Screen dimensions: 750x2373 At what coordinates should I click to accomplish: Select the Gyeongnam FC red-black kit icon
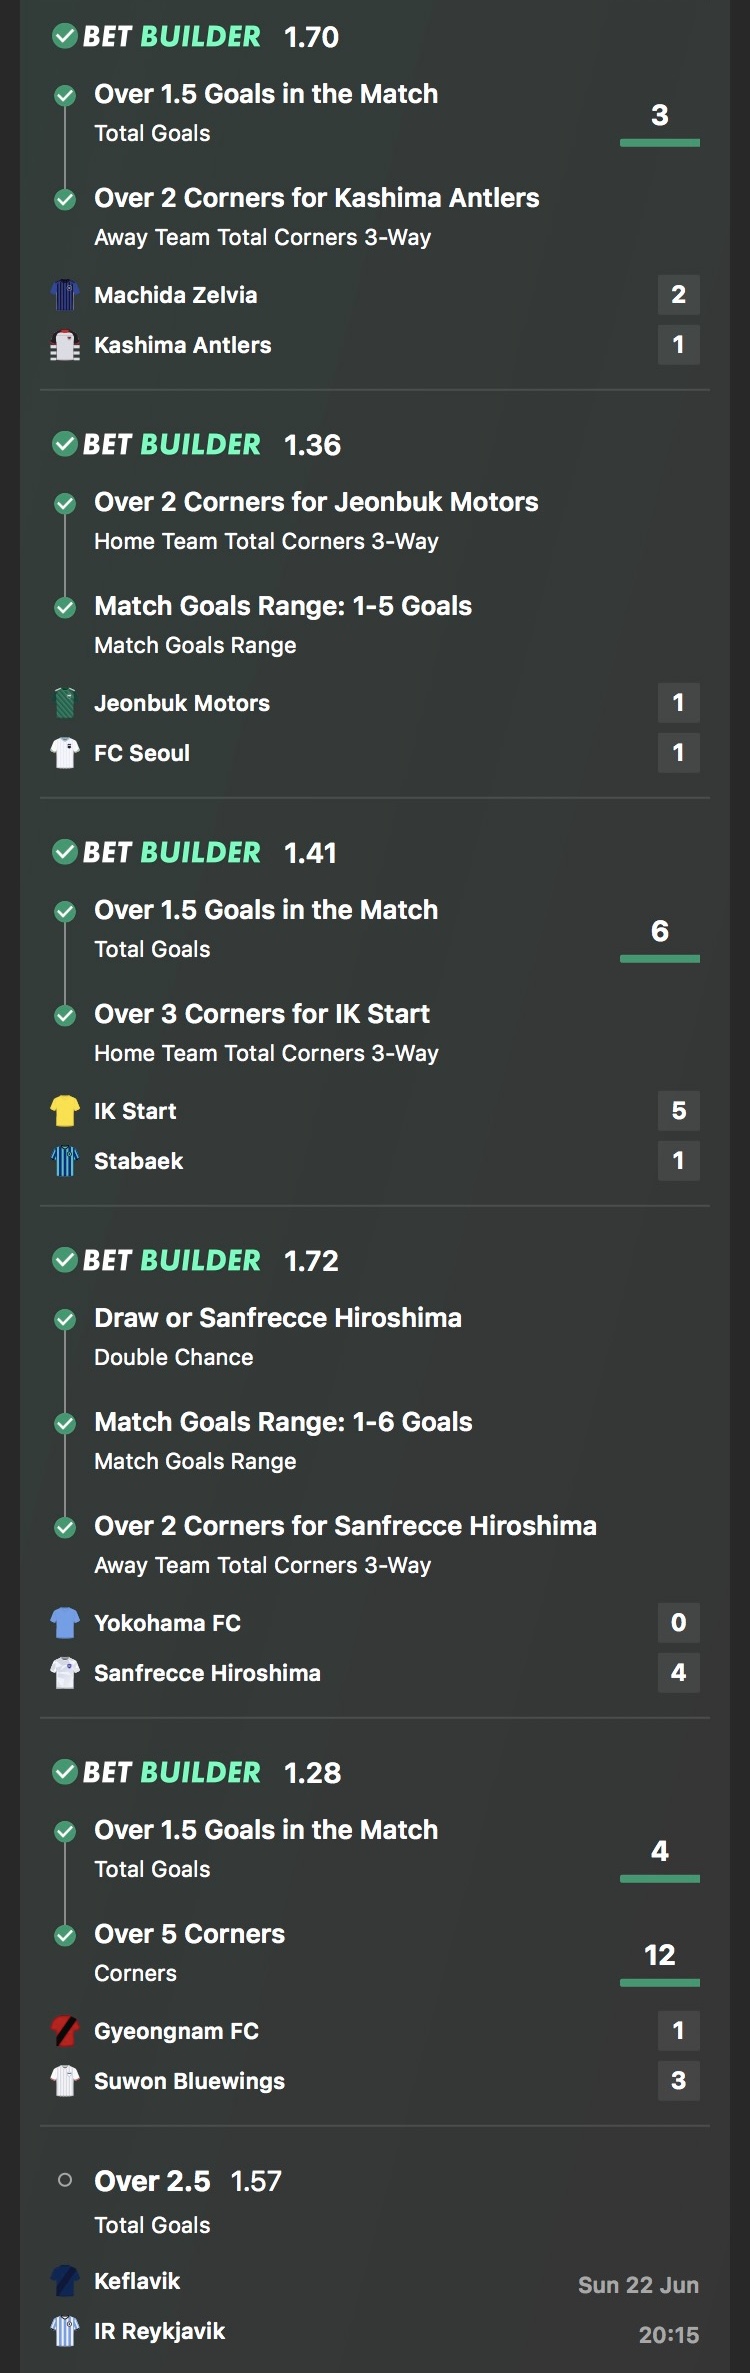point(65,2031)
